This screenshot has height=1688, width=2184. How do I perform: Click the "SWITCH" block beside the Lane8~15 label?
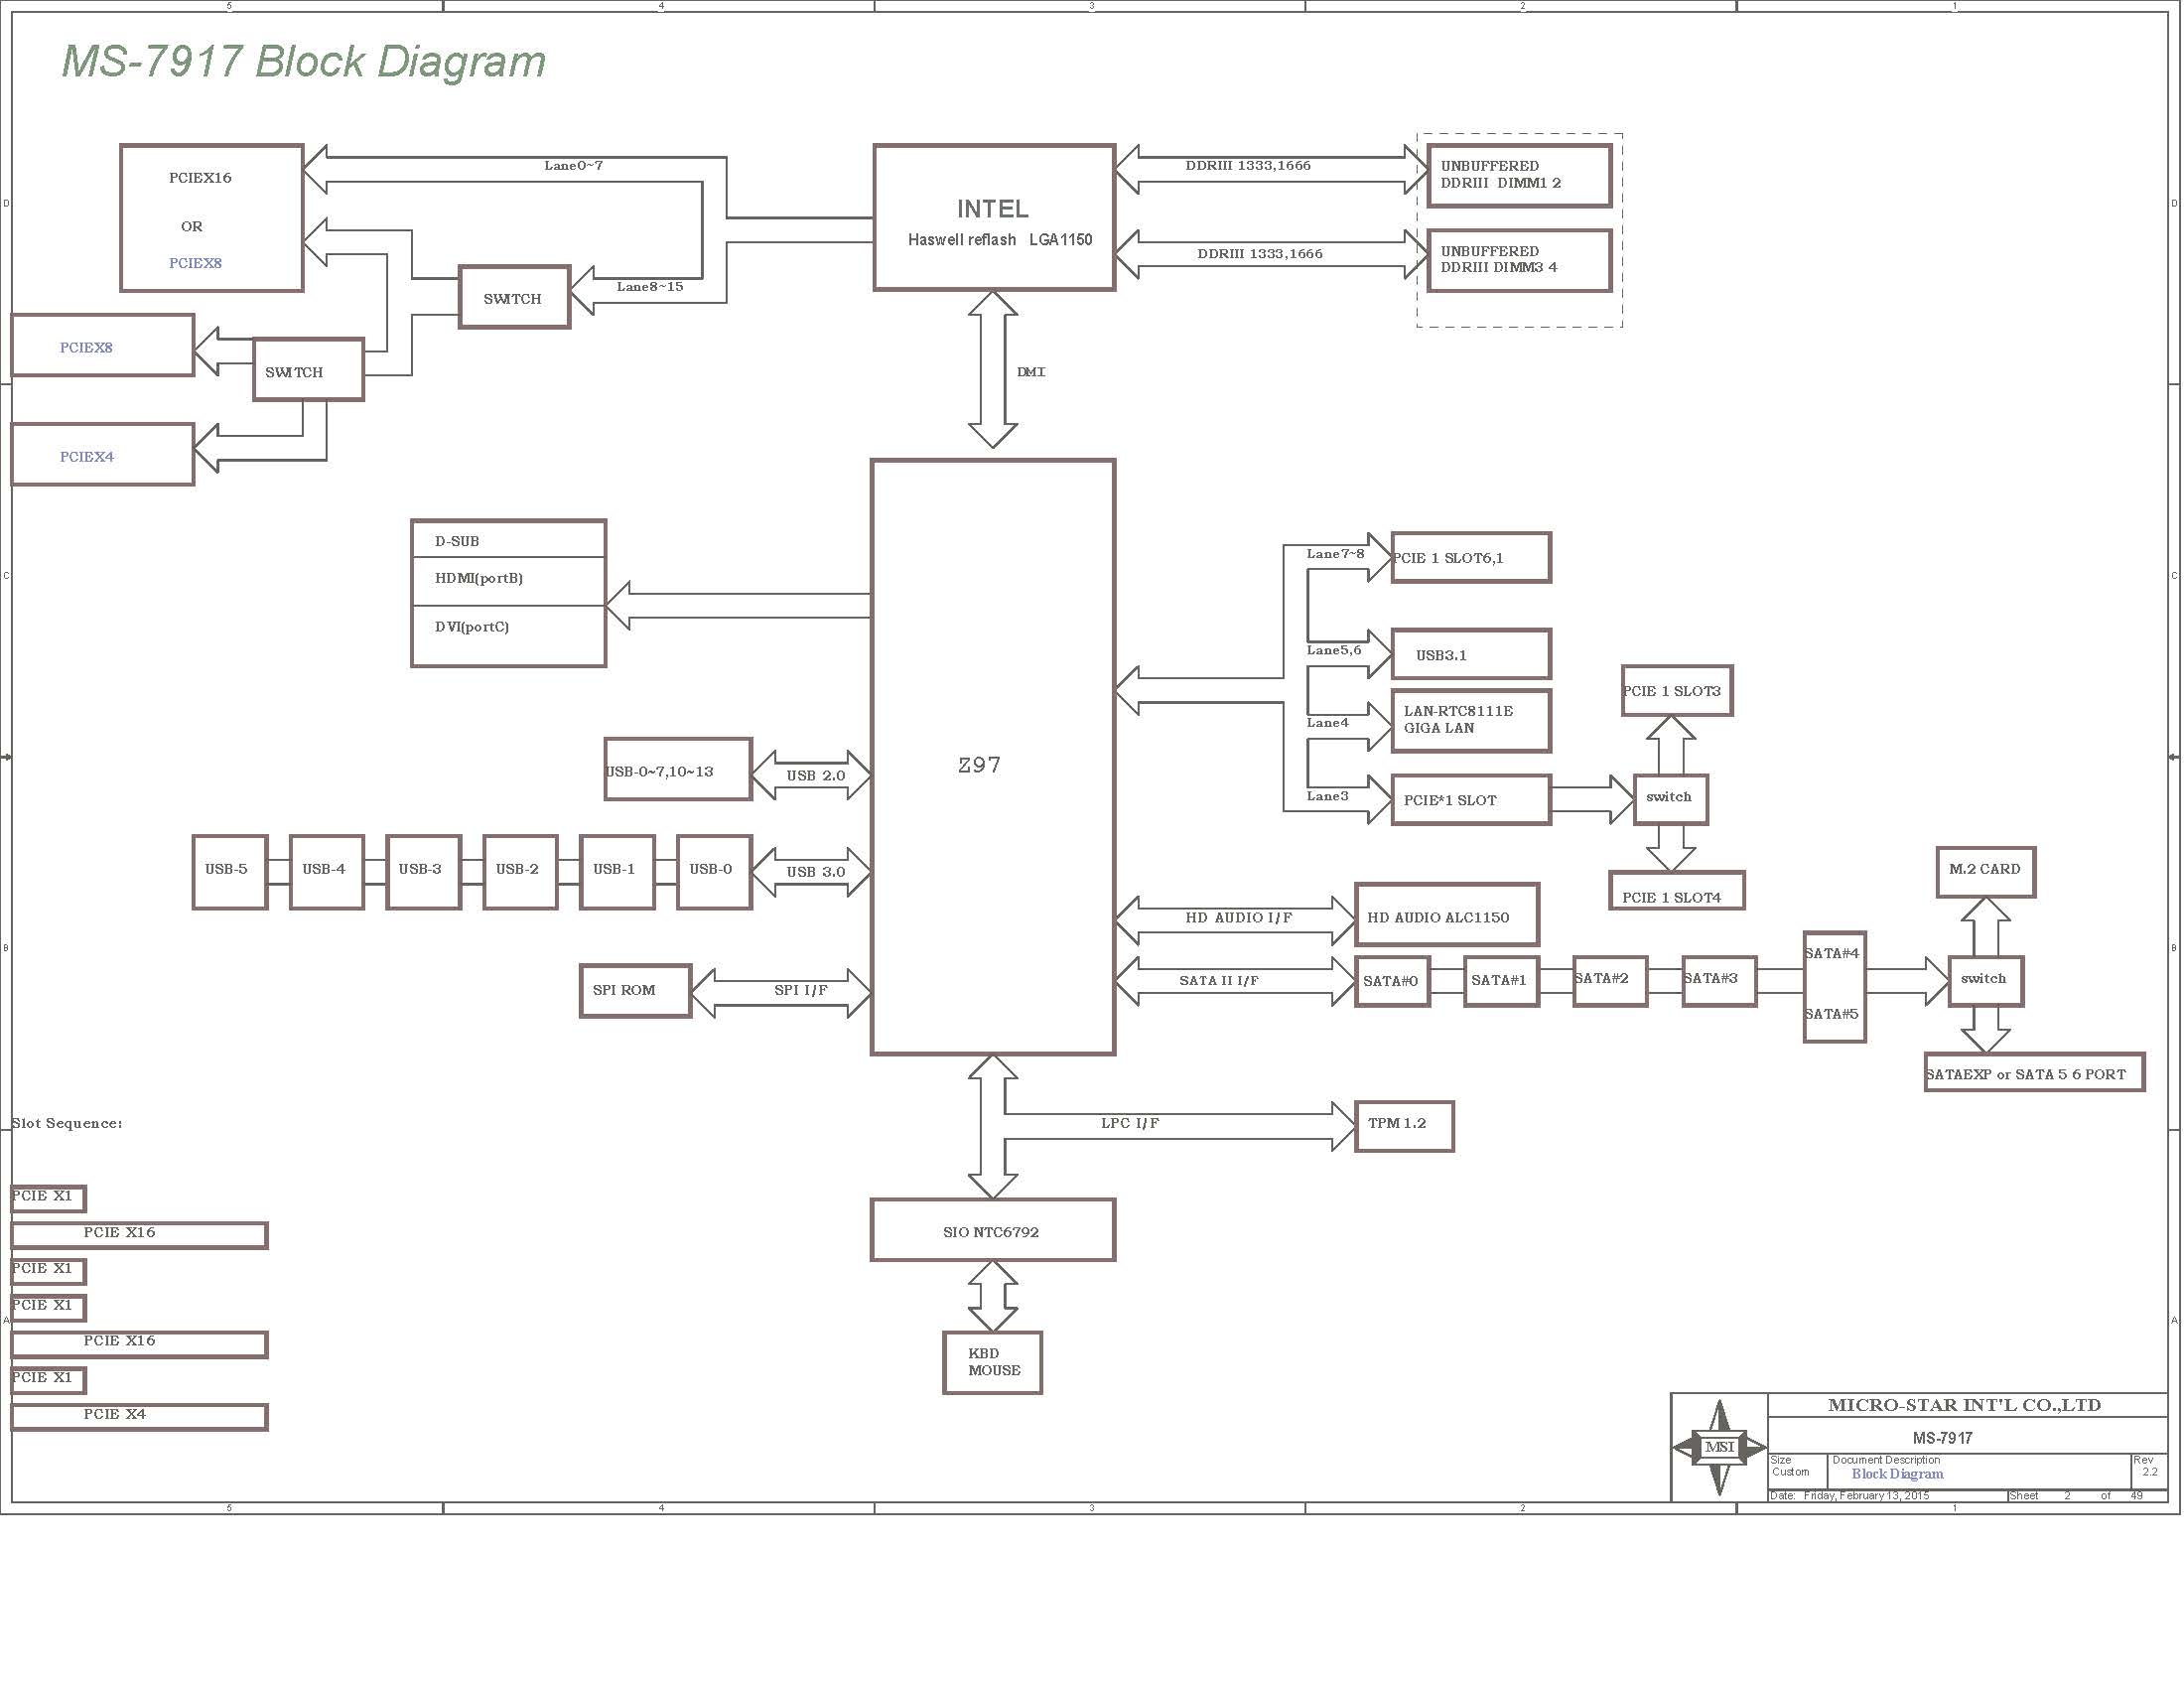click(x=514, y=297)
